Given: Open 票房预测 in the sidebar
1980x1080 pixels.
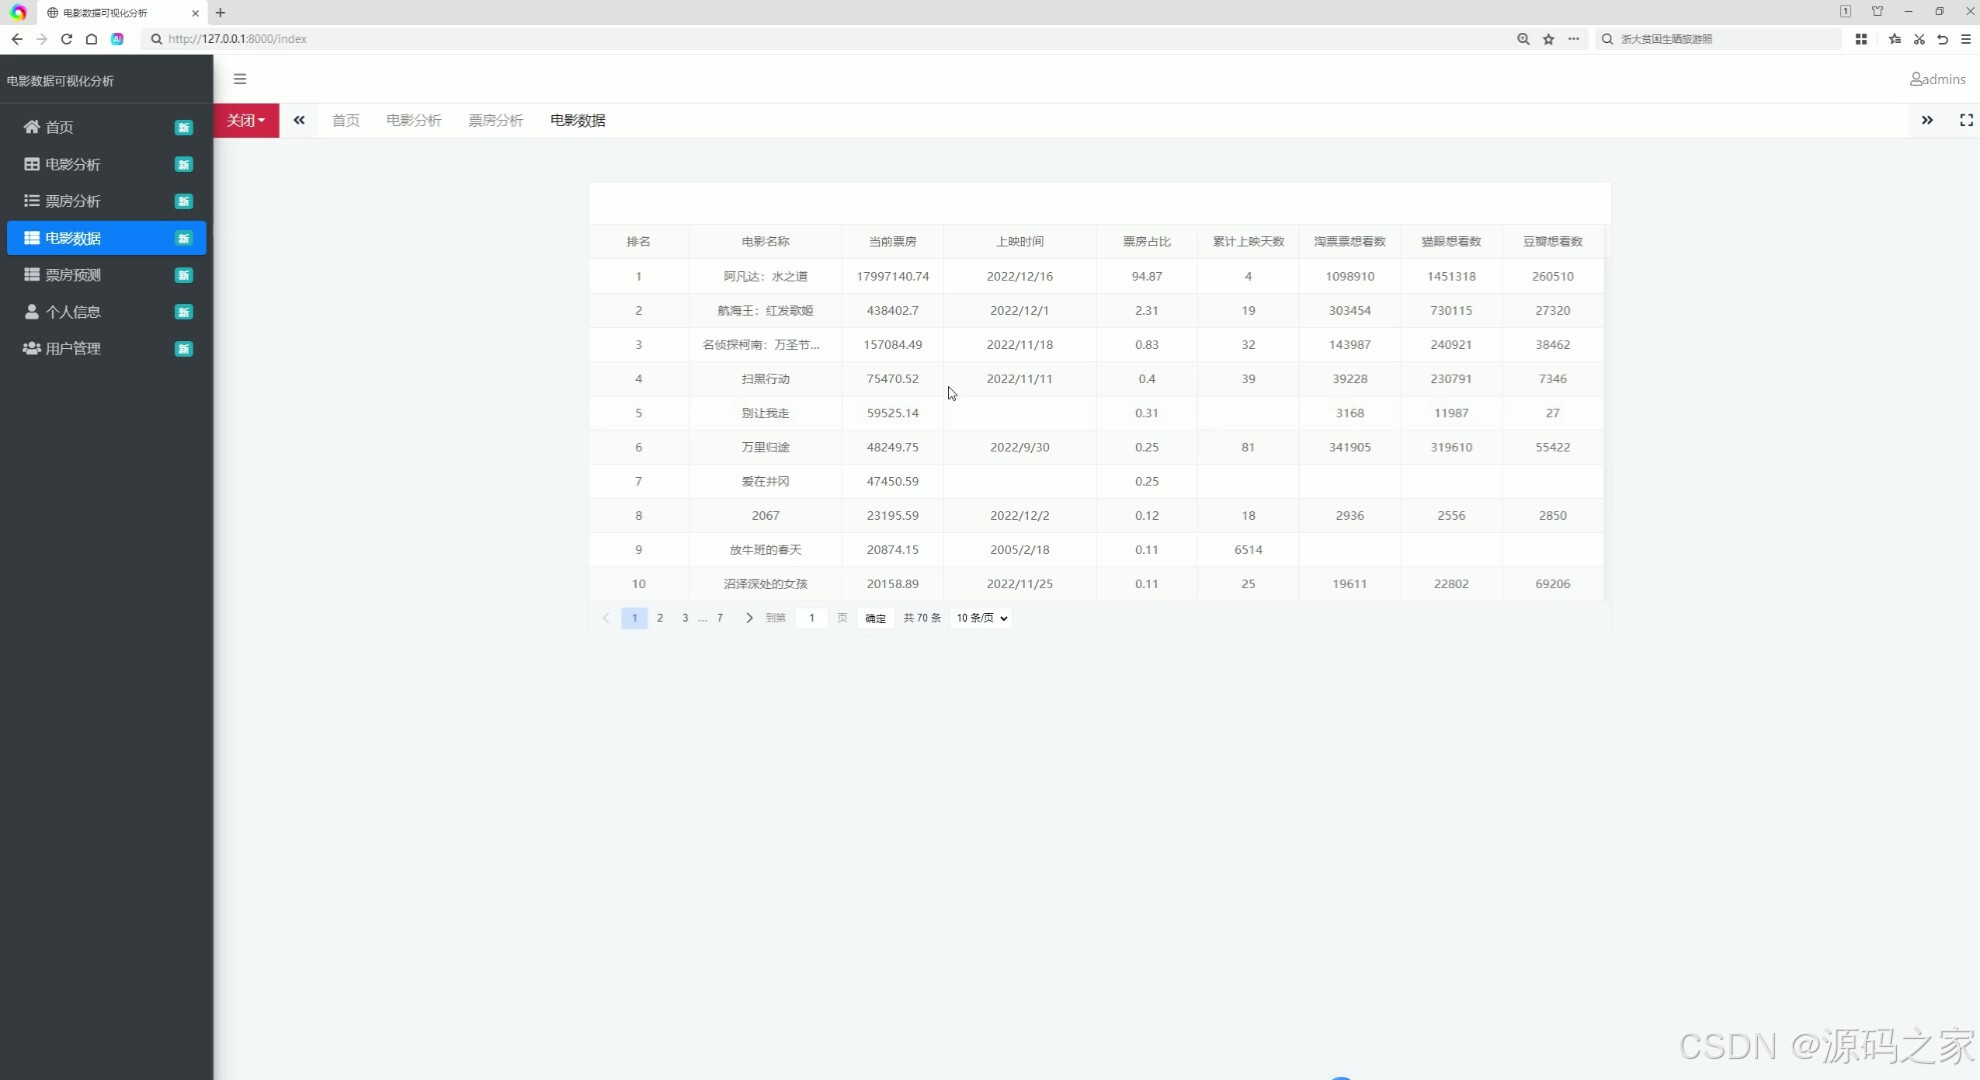Looking at the screenshot, I should coord(73,275).
